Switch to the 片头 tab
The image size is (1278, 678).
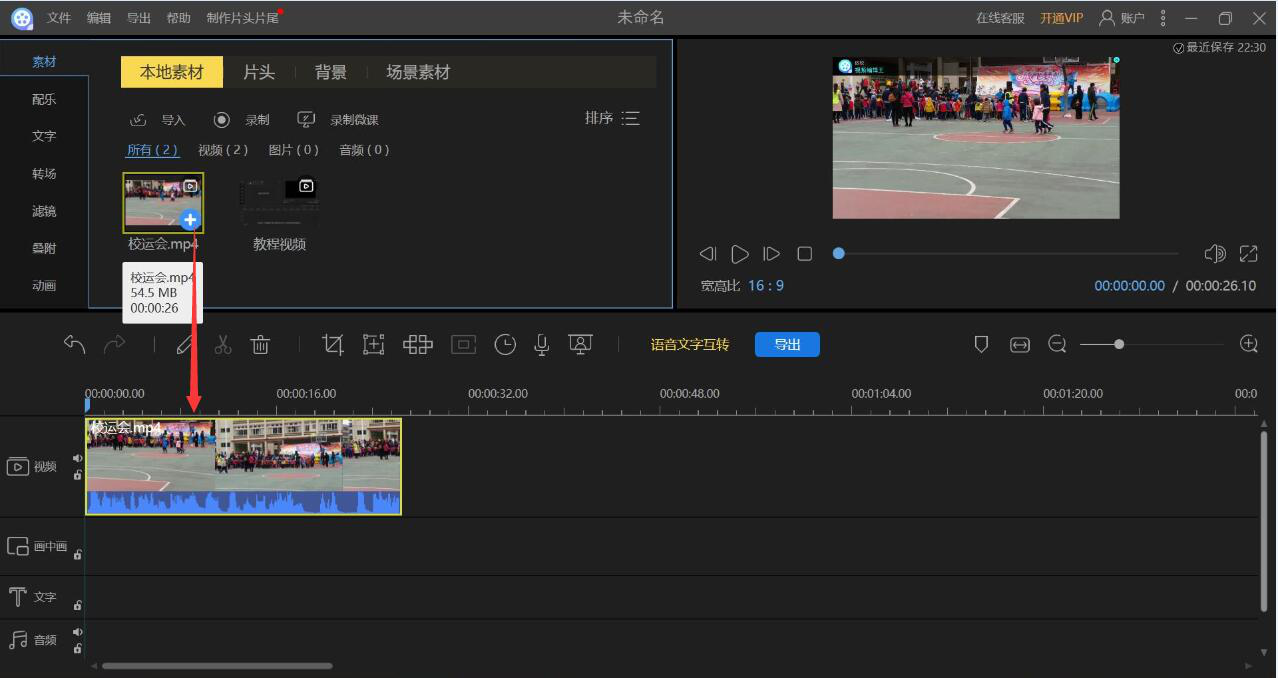(259, 72)
